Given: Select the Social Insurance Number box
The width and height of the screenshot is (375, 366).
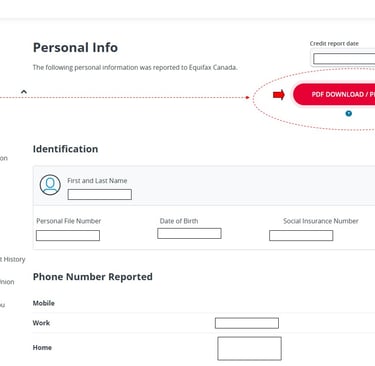Looking at the screenshot, I should [301, 235].
